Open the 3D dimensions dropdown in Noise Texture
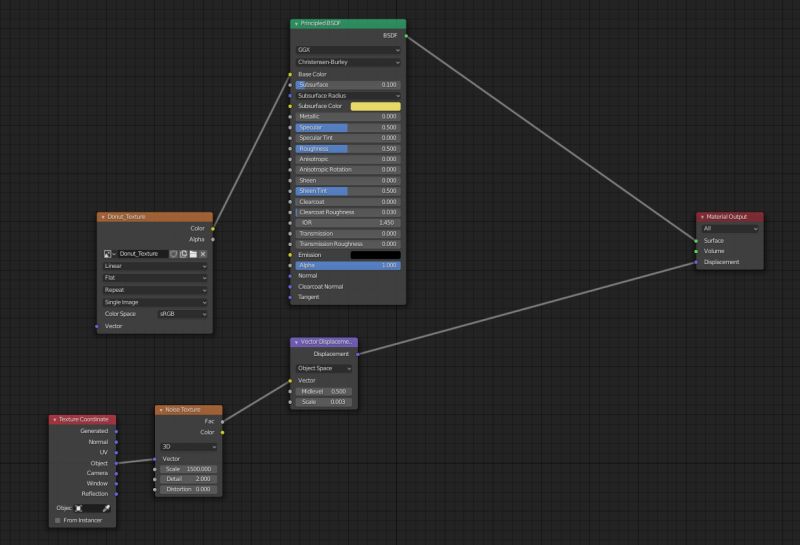 click(189, 447)
